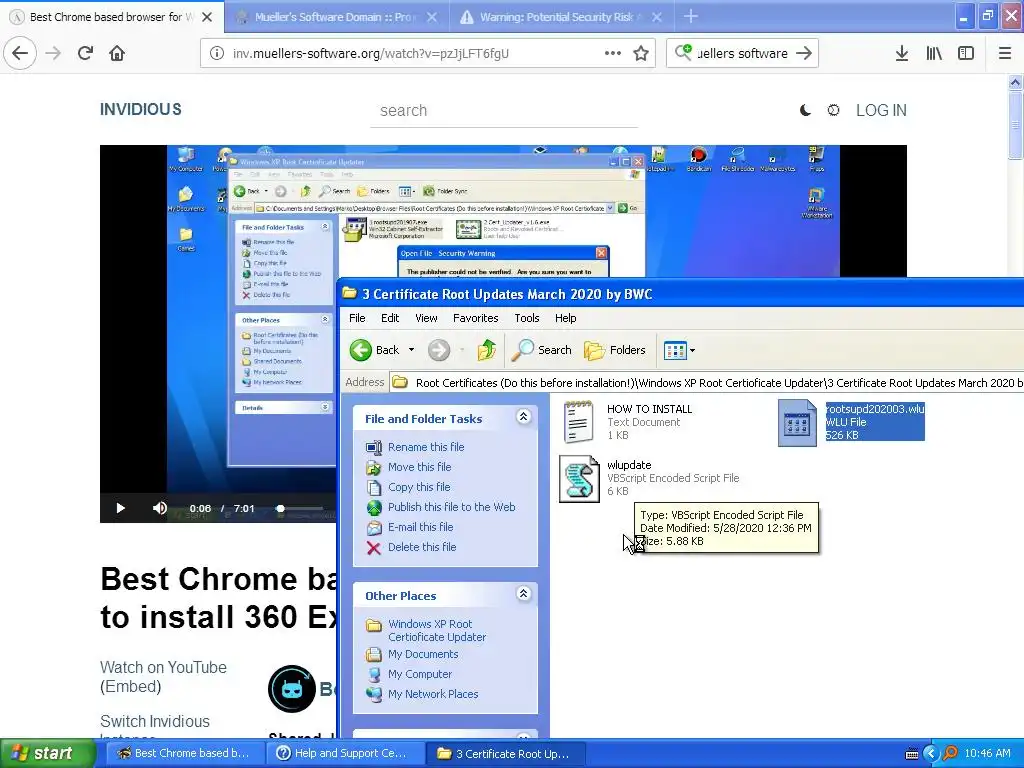Expand hidden system tray icons arrow
Viewport: 1024px width, 768px height.
(x=931, y=753)
